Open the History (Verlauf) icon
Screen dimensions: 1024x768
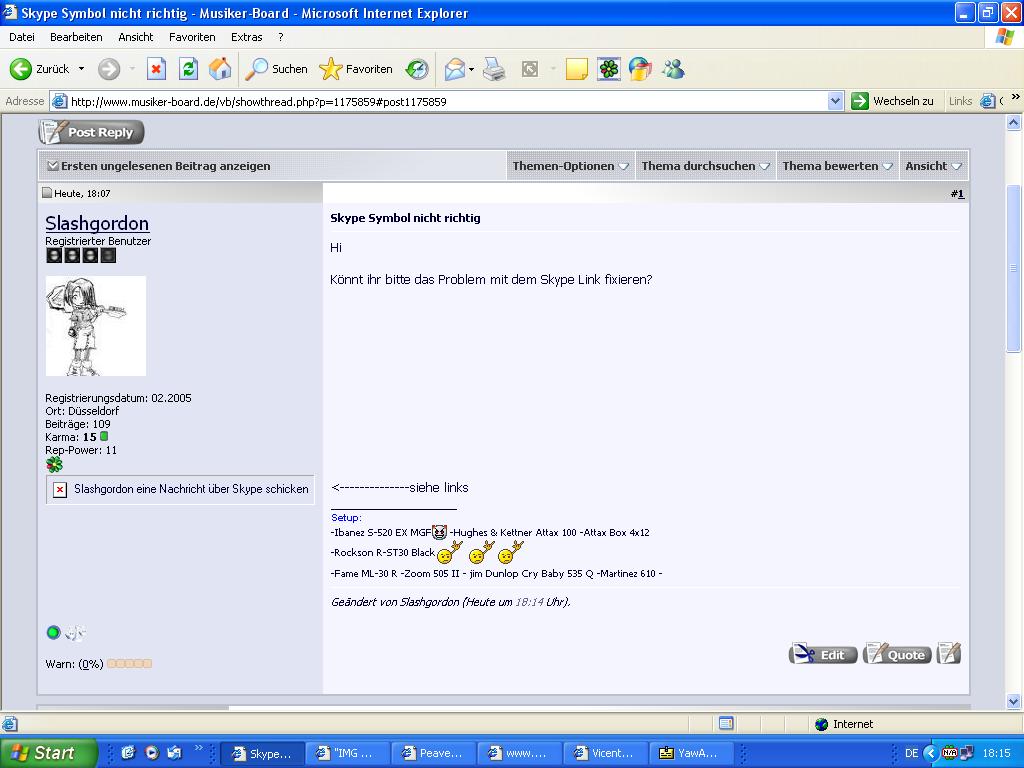417,69
